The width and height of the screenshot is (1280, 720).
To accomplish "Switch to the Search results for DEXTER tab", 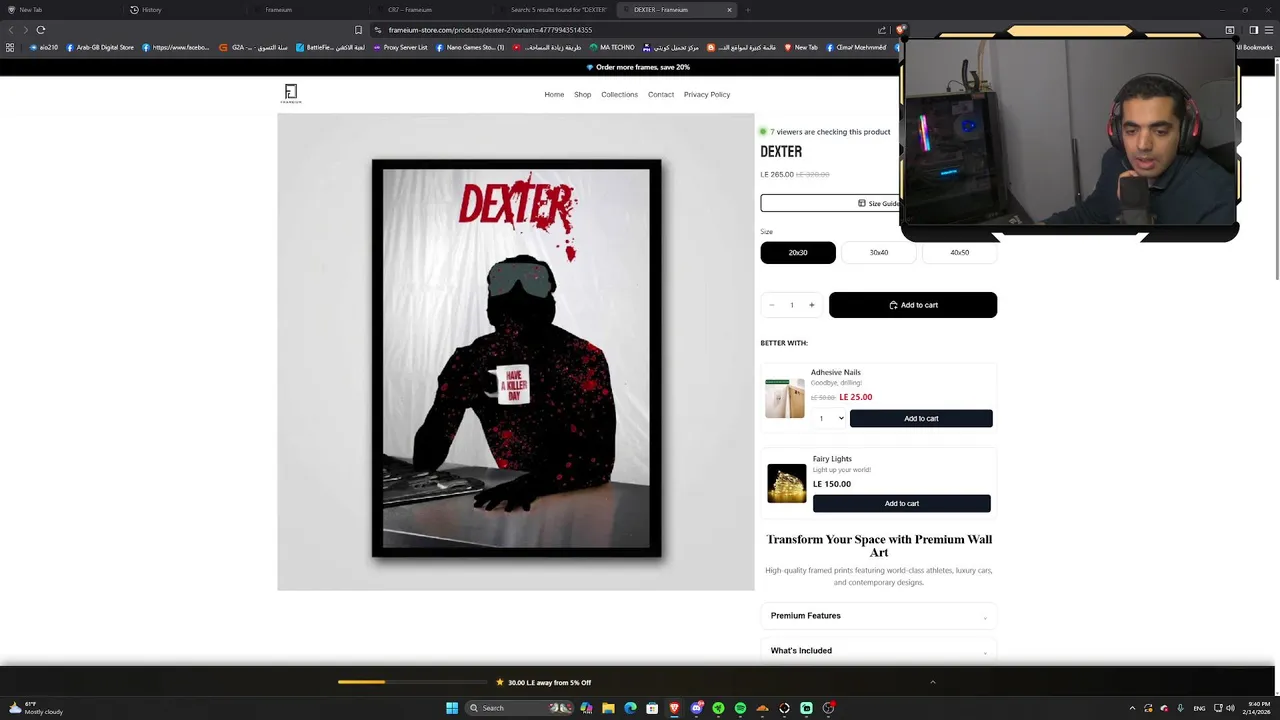I will coord(553,10).
